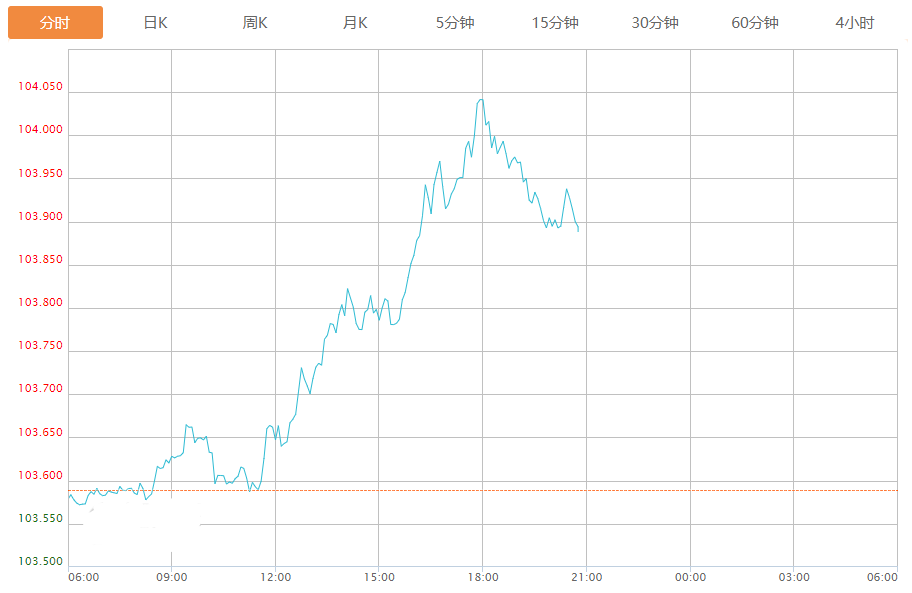Switch to the 日K chart tab
This screenshot has width=912, height=593.
[155, 23]
